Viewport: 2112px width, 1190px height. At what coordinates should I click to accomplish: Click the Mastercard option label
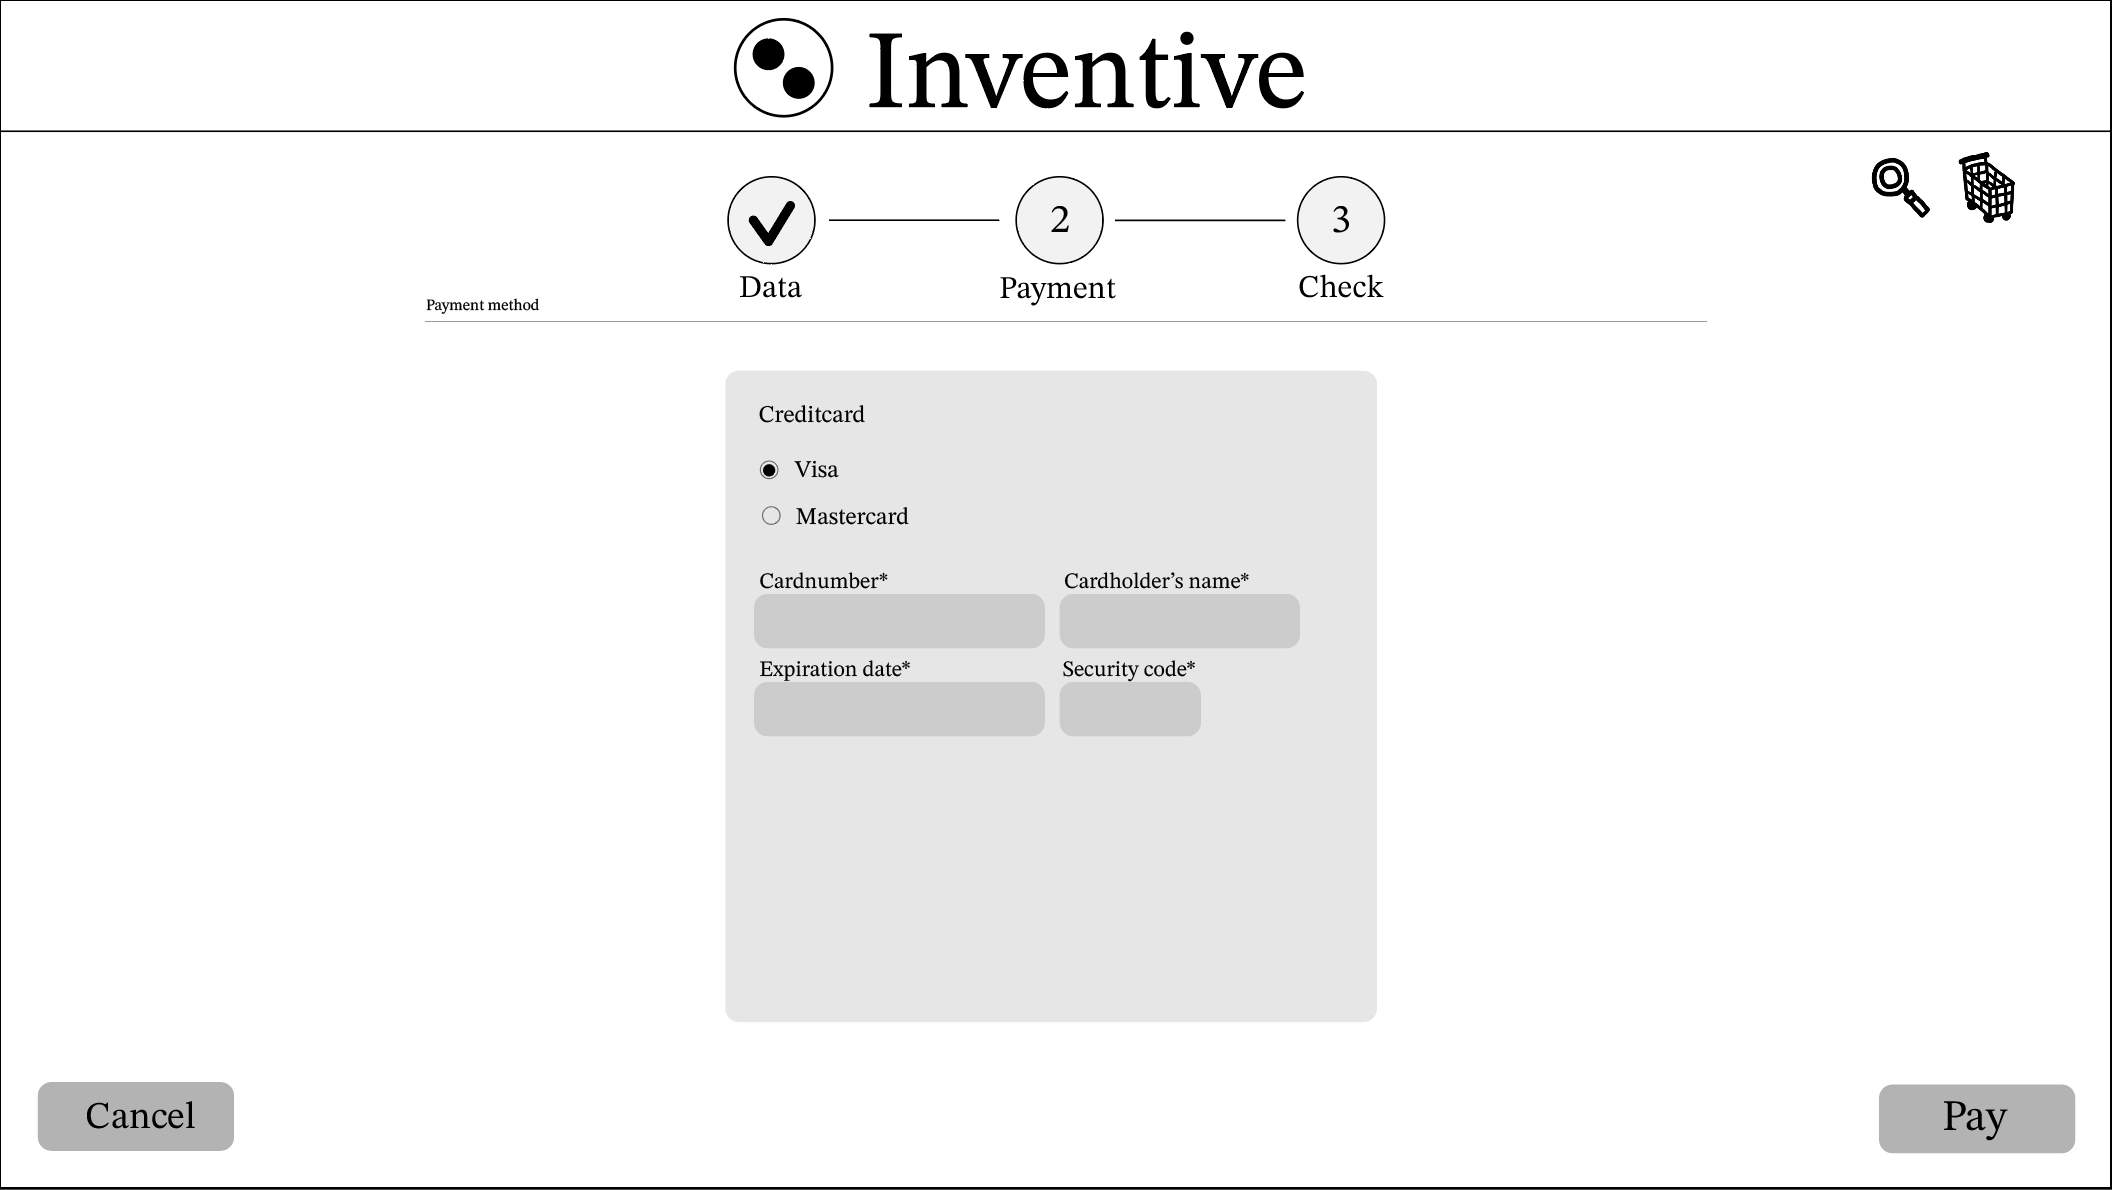(x=851, y=516)
